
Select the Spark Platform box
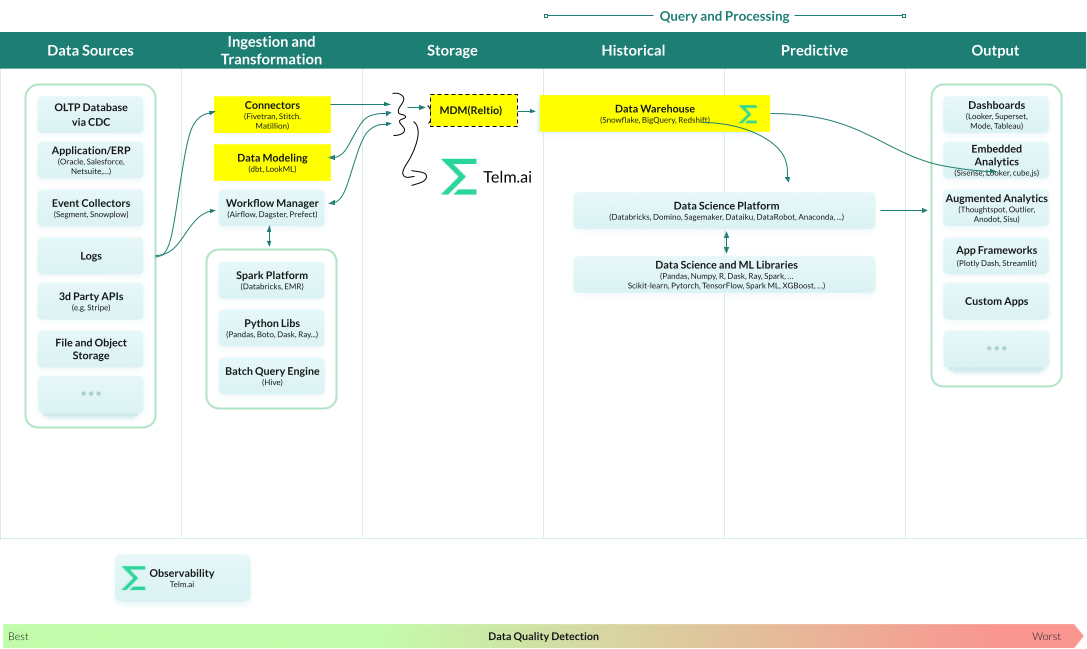(272, 280)
